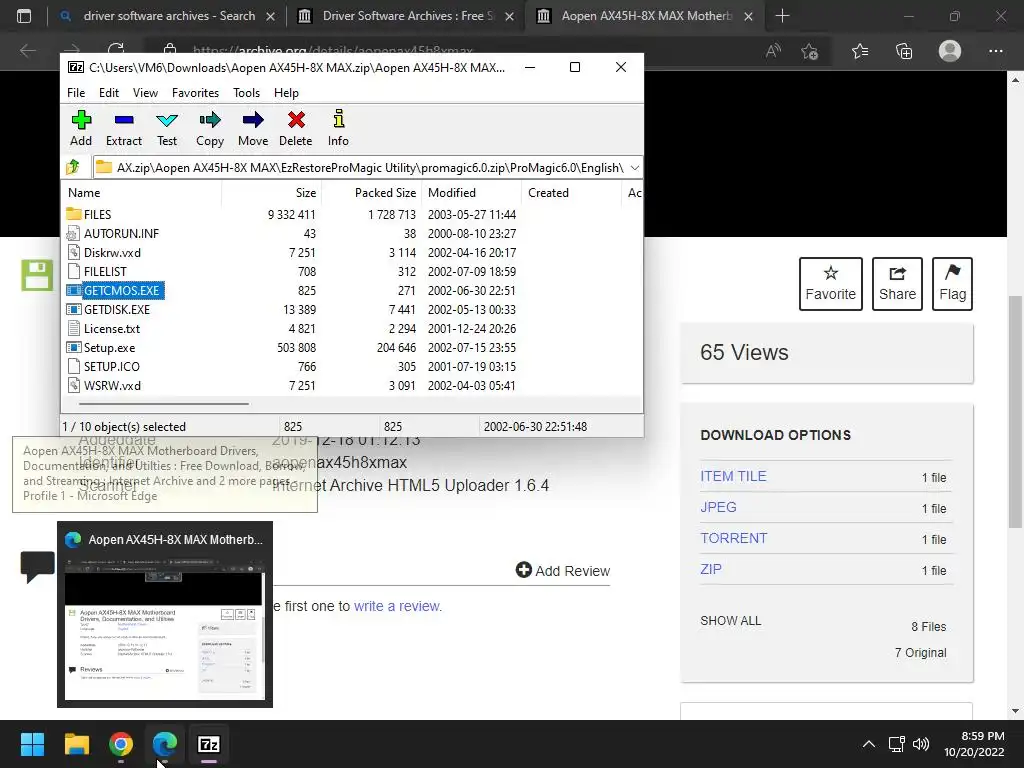The width and height of the screenshot is (1024, 768).
Task: Click the Favorite button on archive.org
Action: pos(831,283)
